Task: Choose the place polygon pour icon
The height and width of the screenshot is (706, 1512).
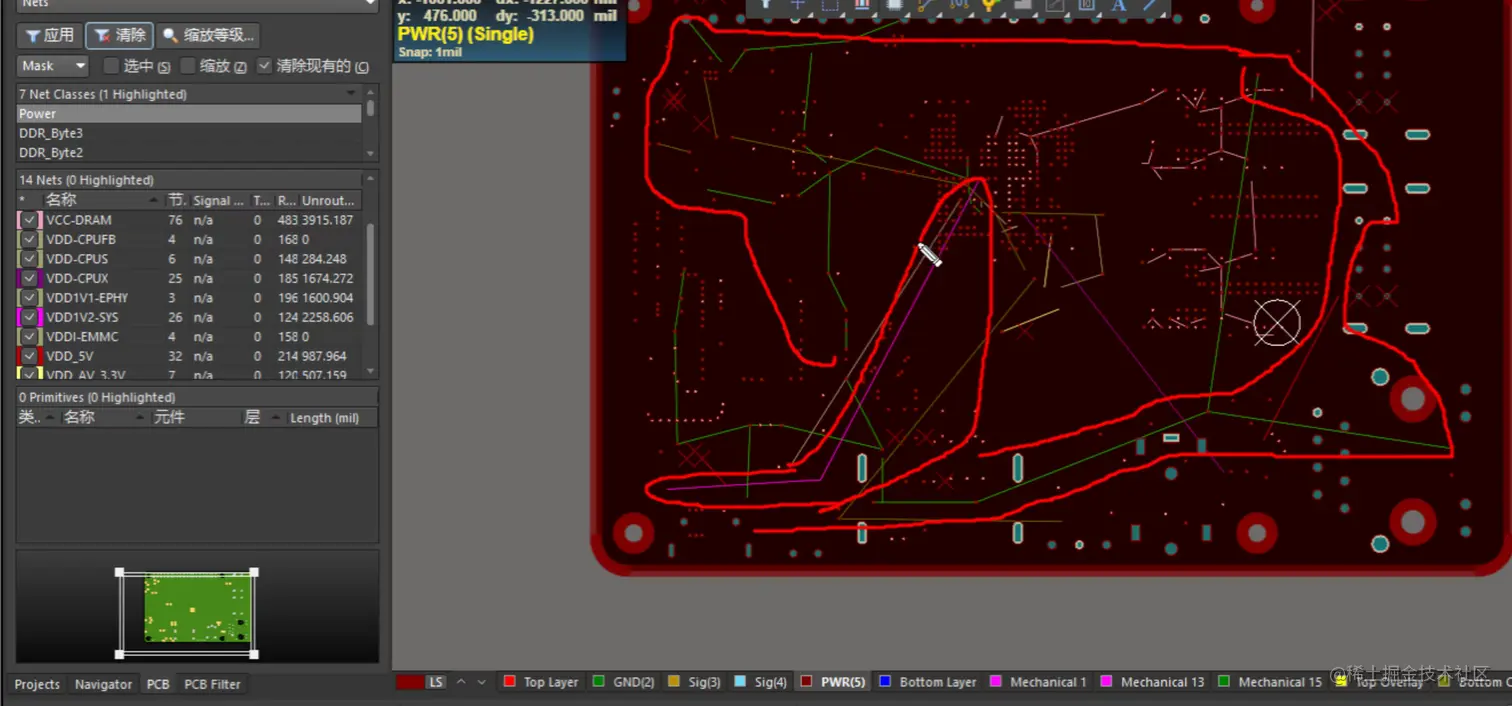Action: pyautogui.click(x=1022, y=5)
